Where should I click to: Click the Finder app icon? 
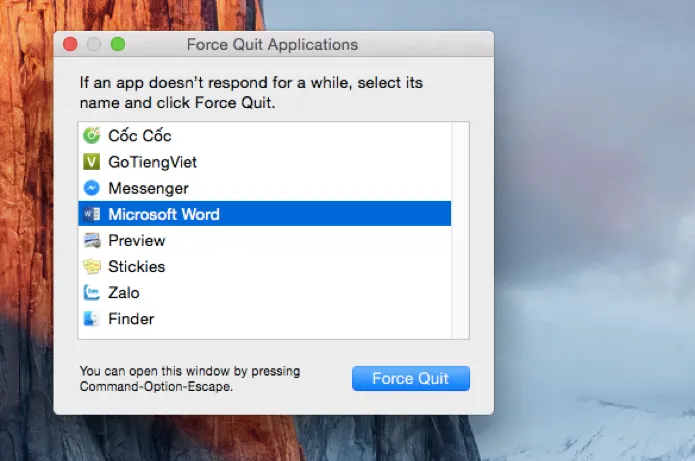pos(92,319)
